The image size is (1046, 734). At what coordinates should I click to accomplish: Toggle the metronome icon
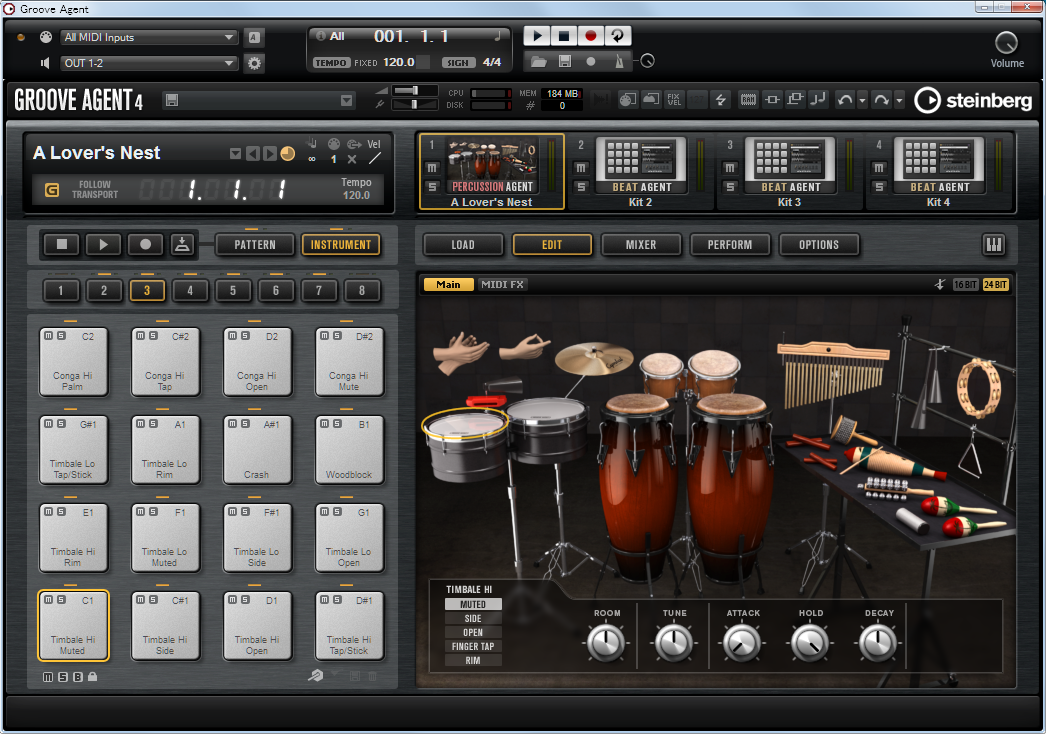pos(618,61)
